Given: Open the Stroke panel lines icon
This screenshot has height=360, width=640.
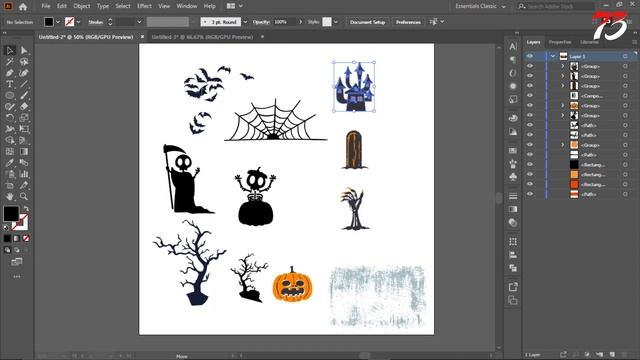Looking at the screenshot, I should click(513, 196).
